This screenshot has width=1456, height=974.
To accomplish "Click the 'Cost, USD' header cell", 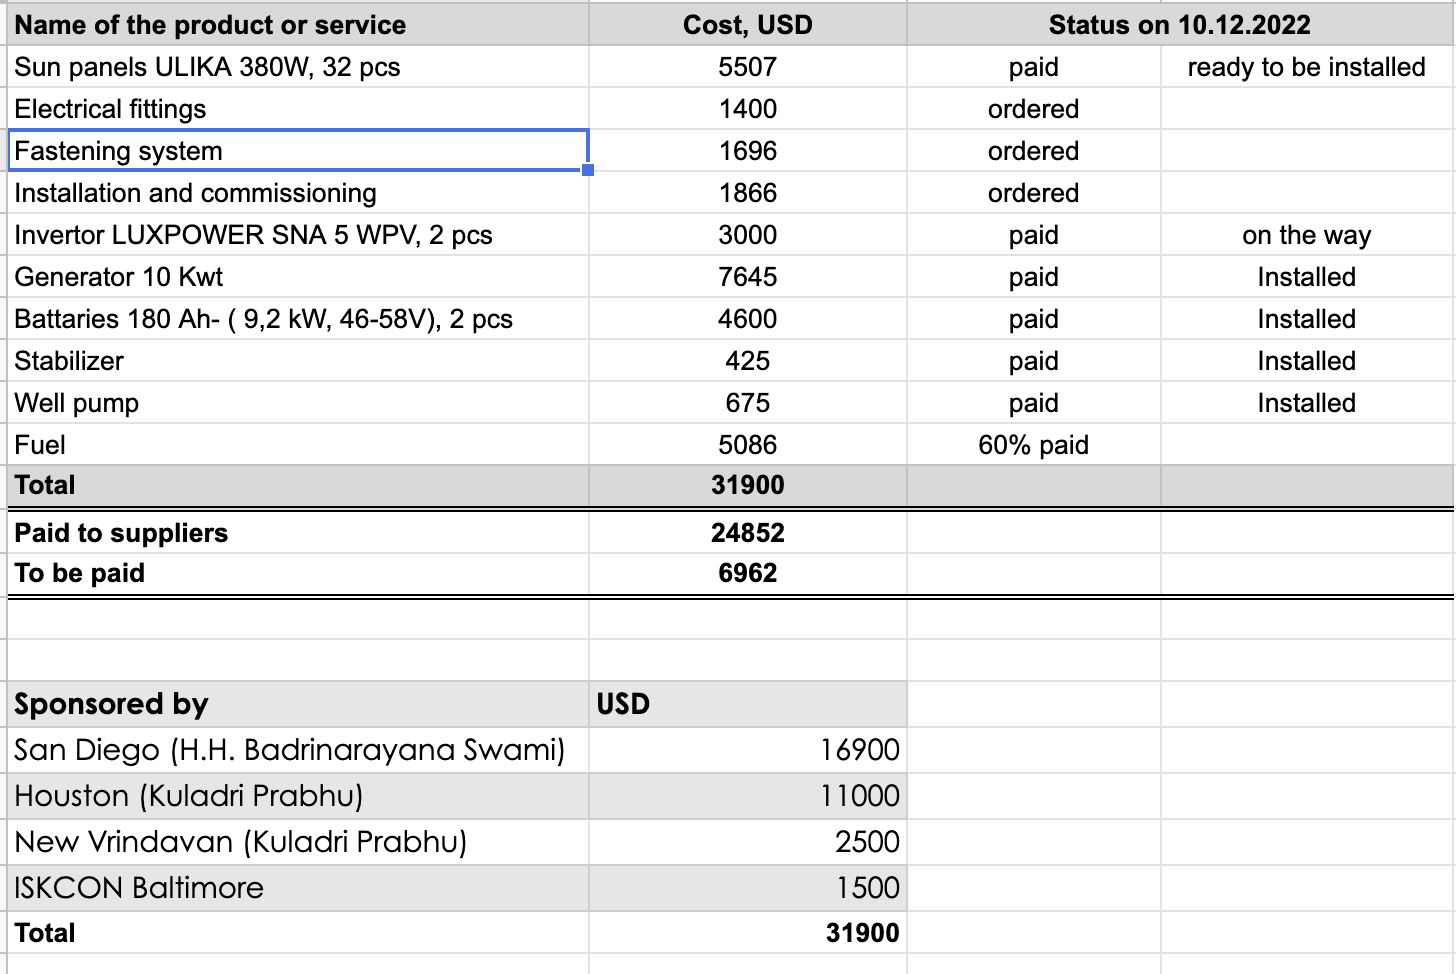I will (748, 24).
